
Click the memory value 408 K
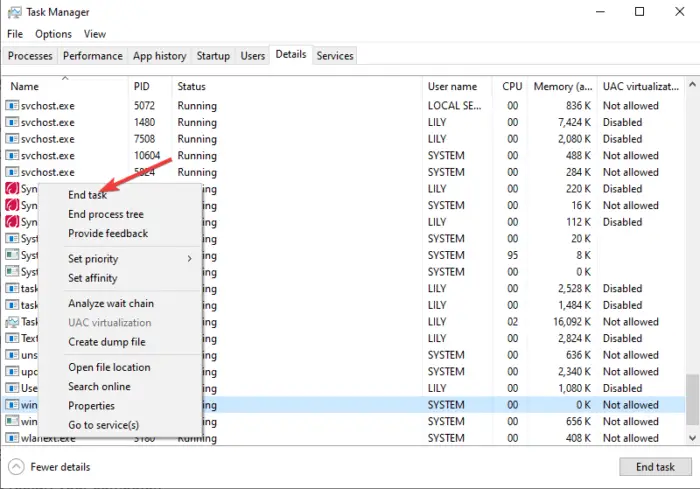(579, 438)
